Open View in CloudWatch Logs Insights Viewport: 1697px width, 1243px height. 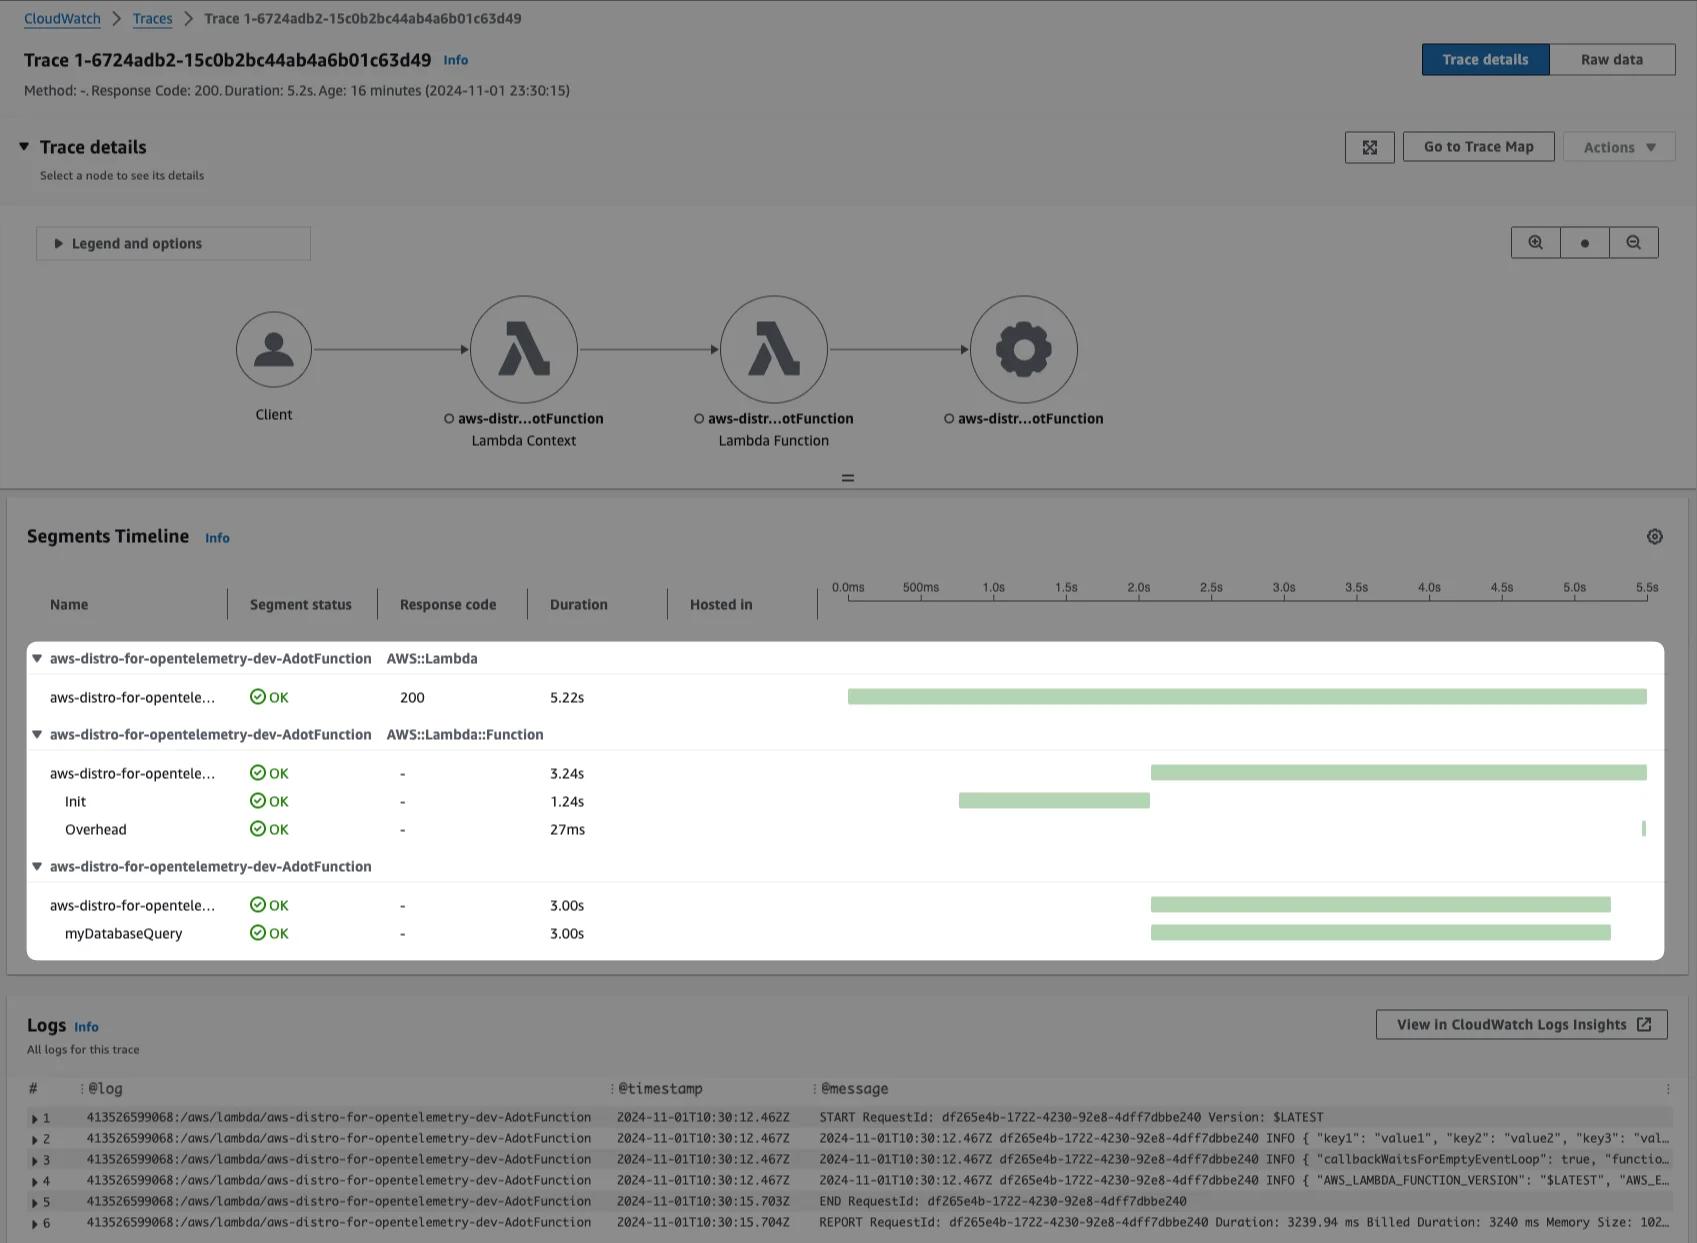1520,1024
